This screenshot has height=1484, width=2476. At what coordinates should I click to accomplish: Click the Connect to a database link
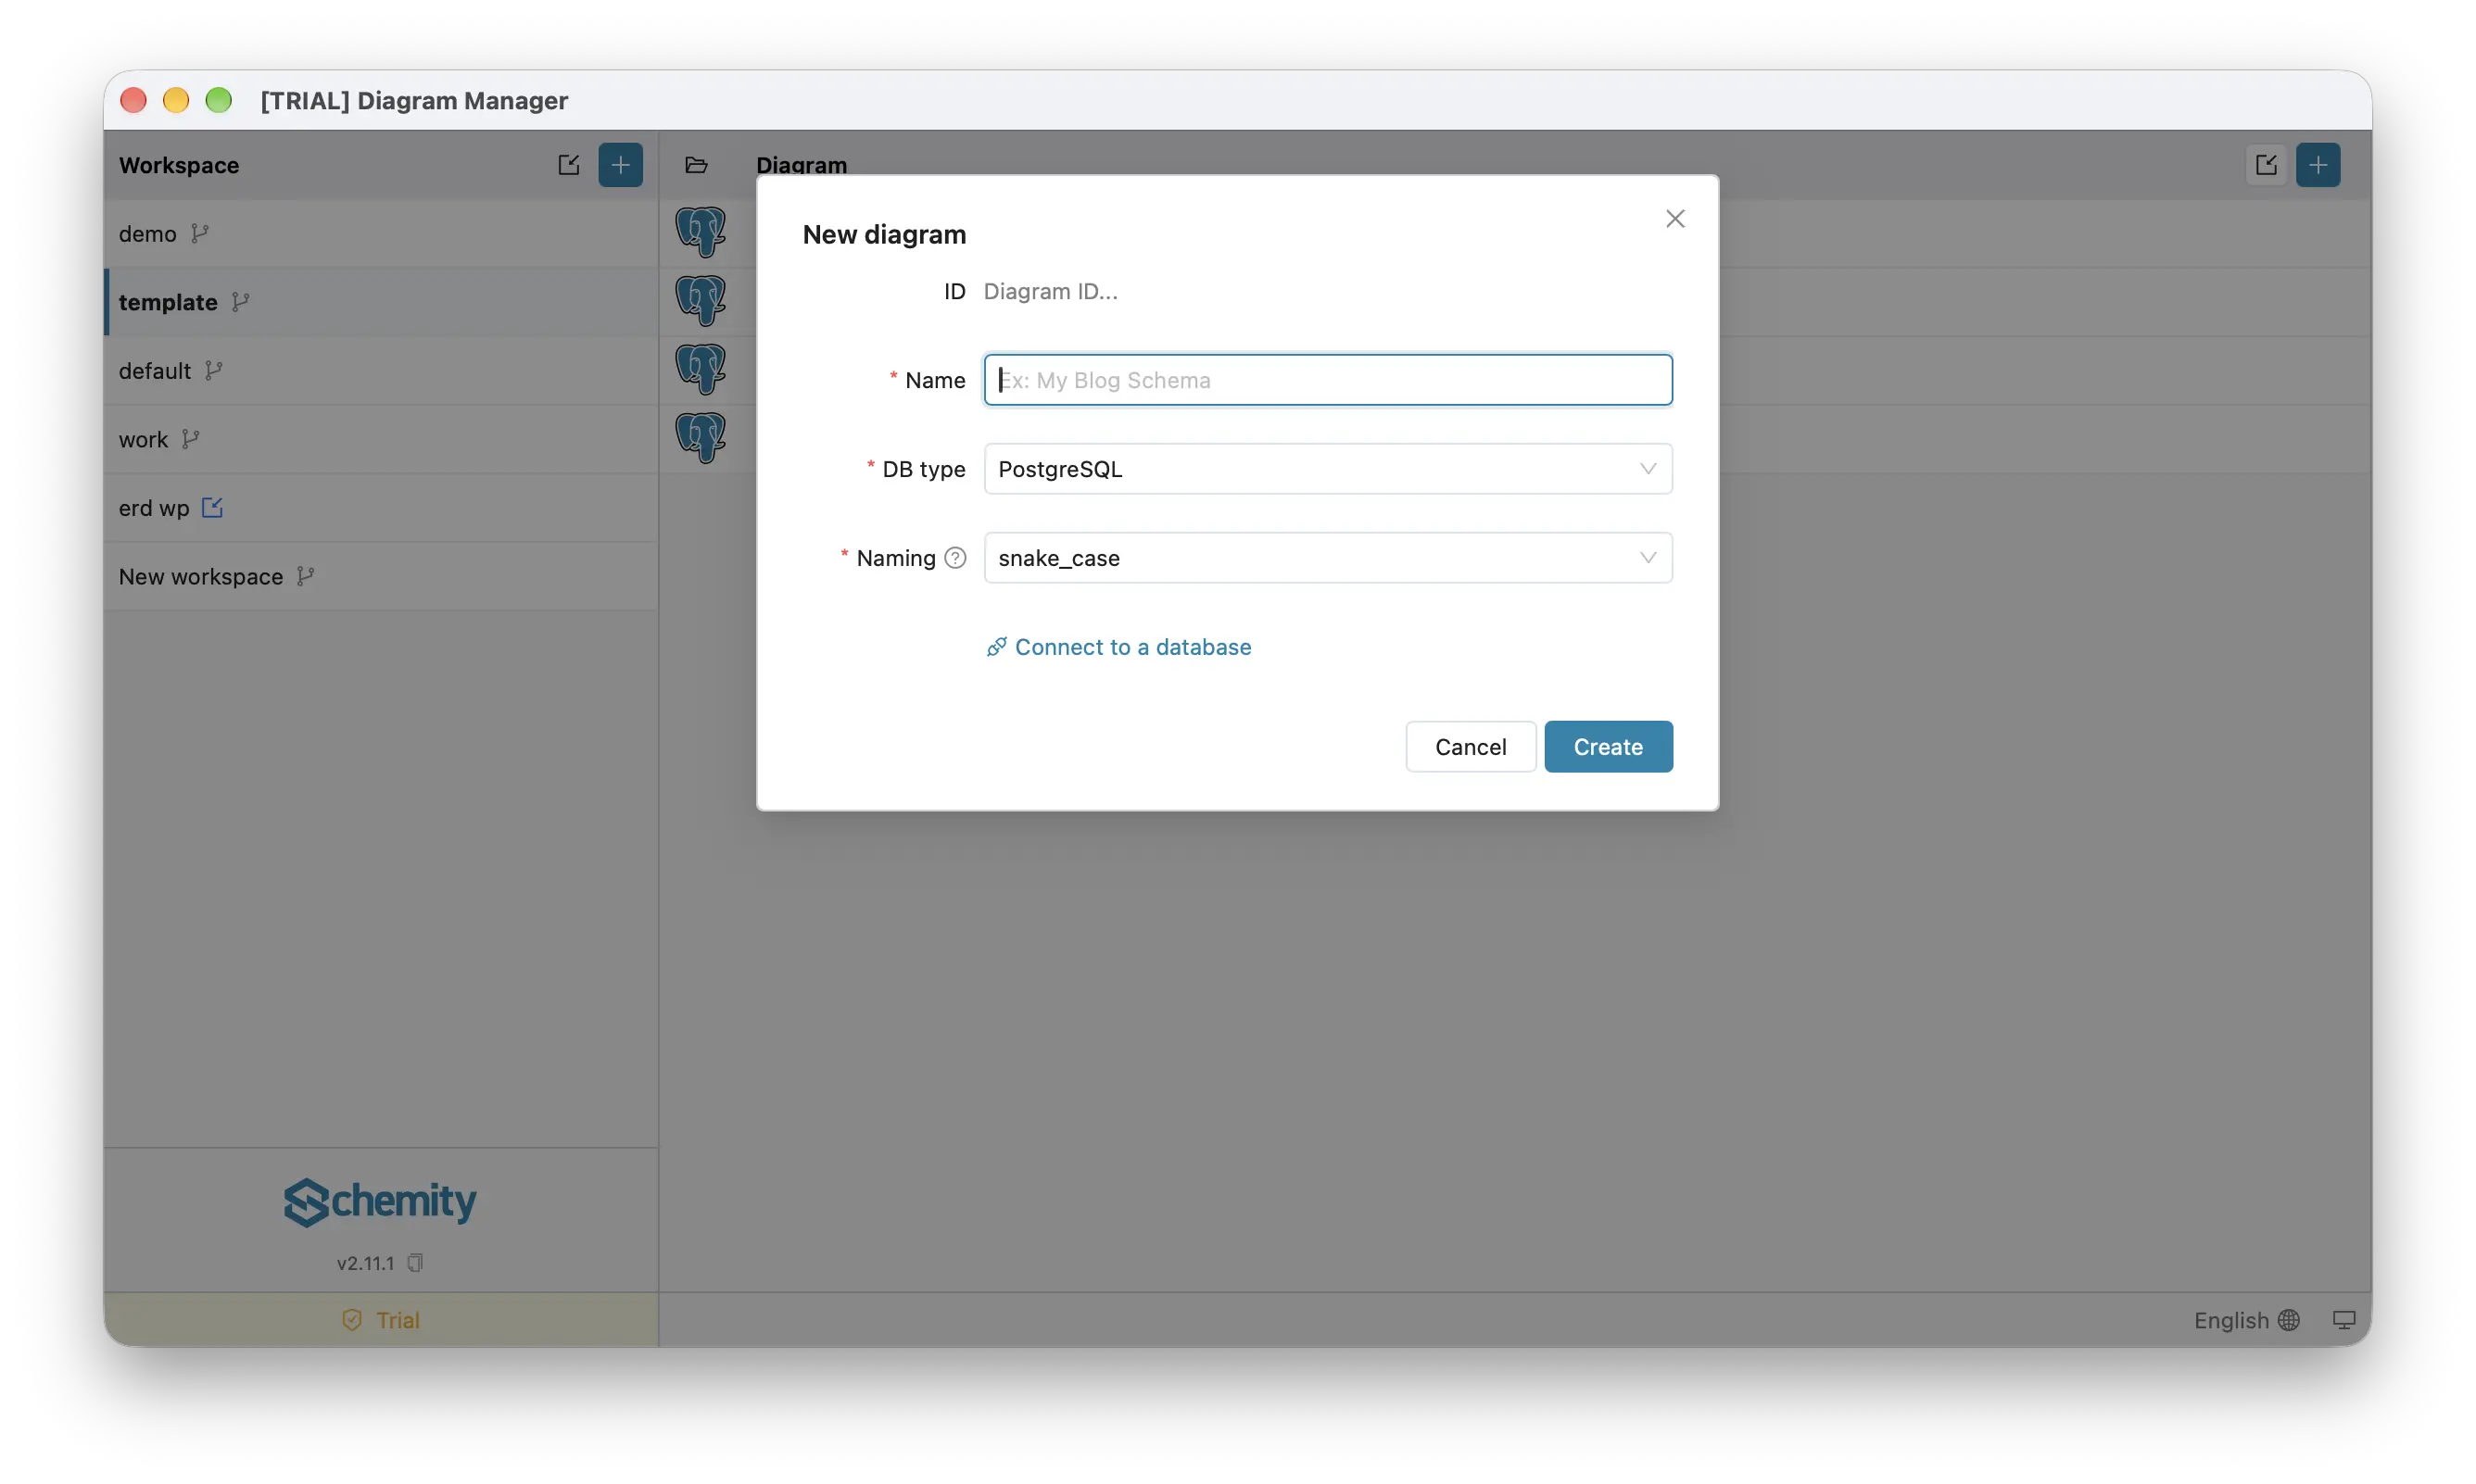coord(1118,647)
